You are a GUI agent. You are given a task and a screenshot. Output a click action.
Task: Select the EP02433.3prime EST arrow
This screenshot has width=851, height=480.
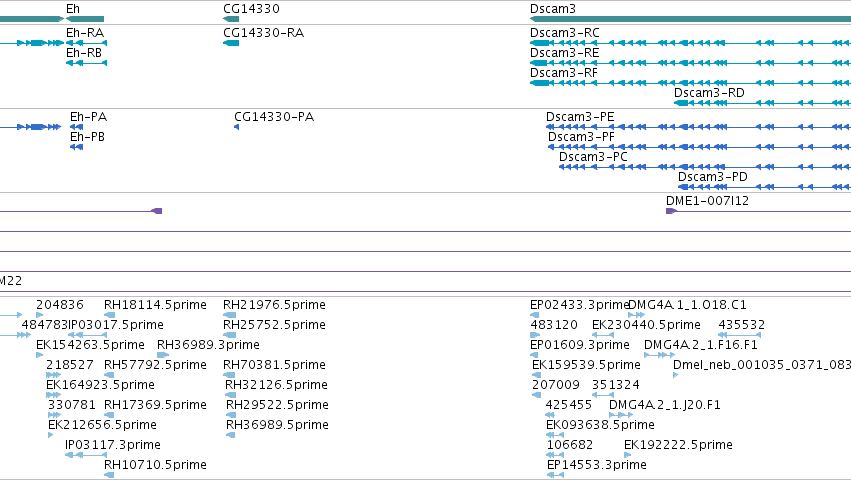[x=535, y=315]
